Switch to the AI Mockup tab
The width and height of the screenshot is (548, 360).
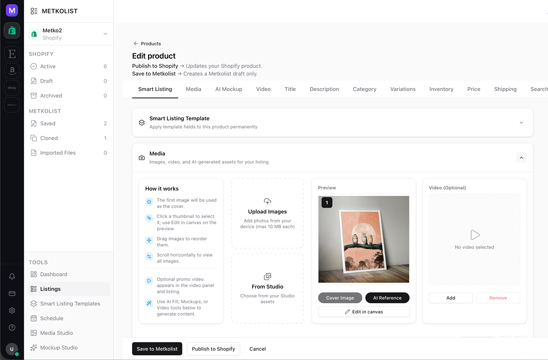coord(229,89)
